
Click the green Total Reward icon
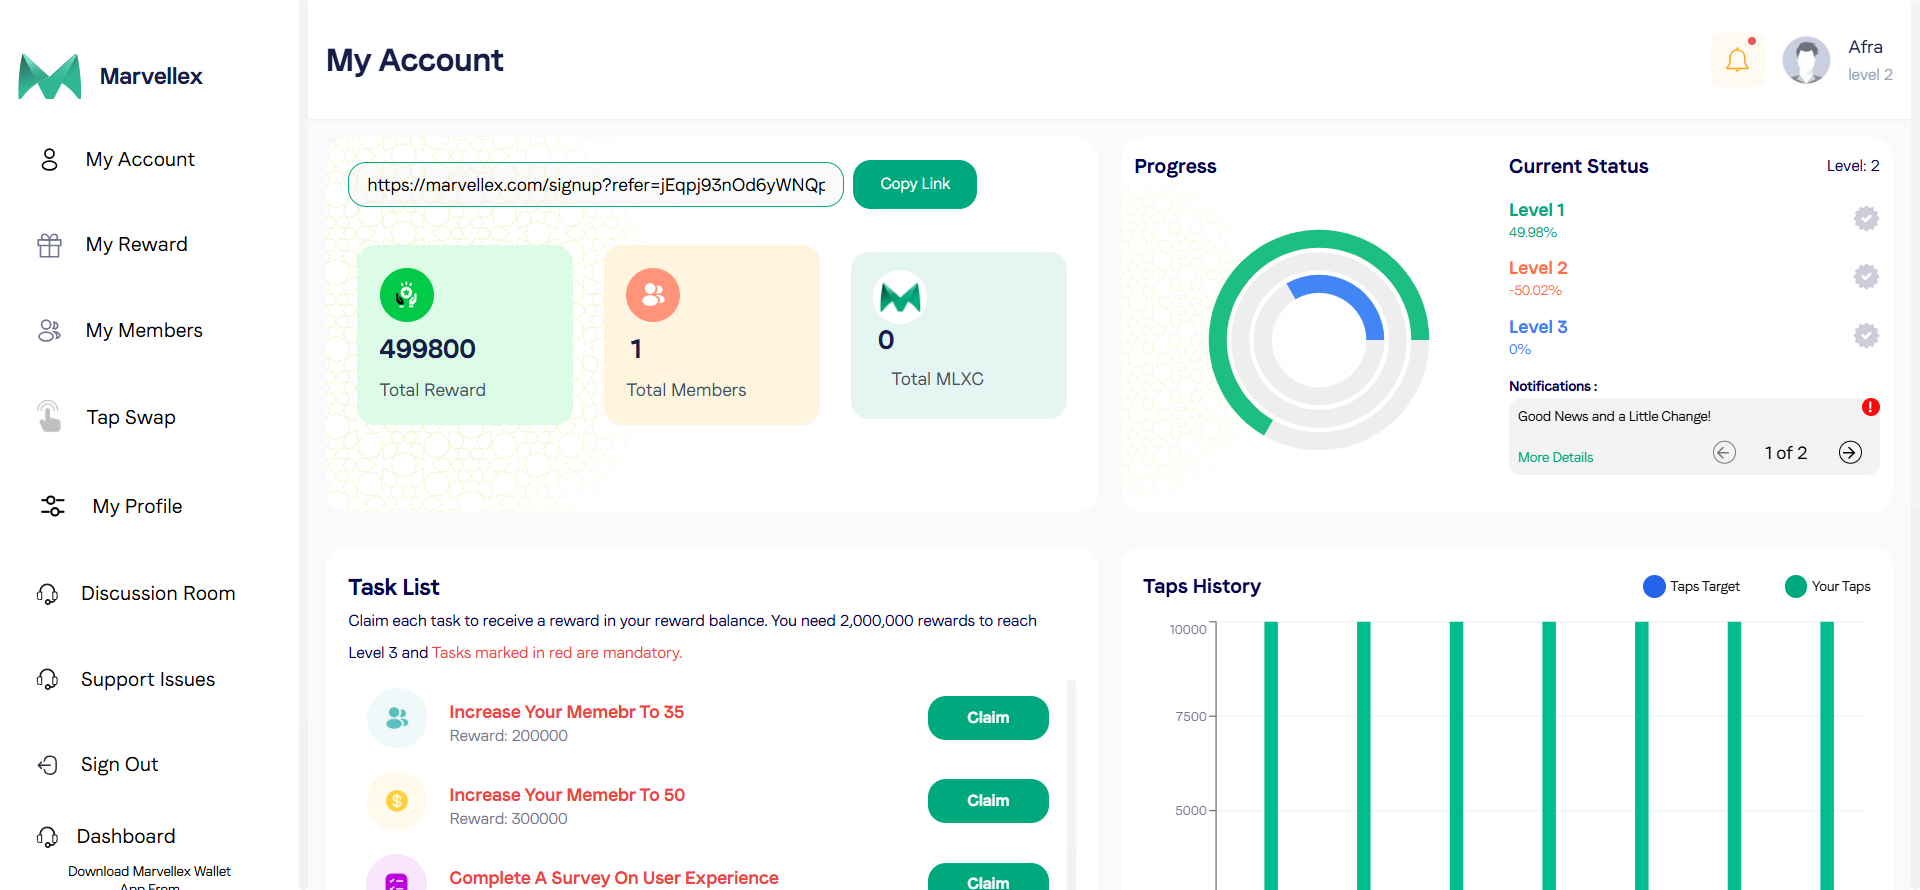[x=407, y=295]
